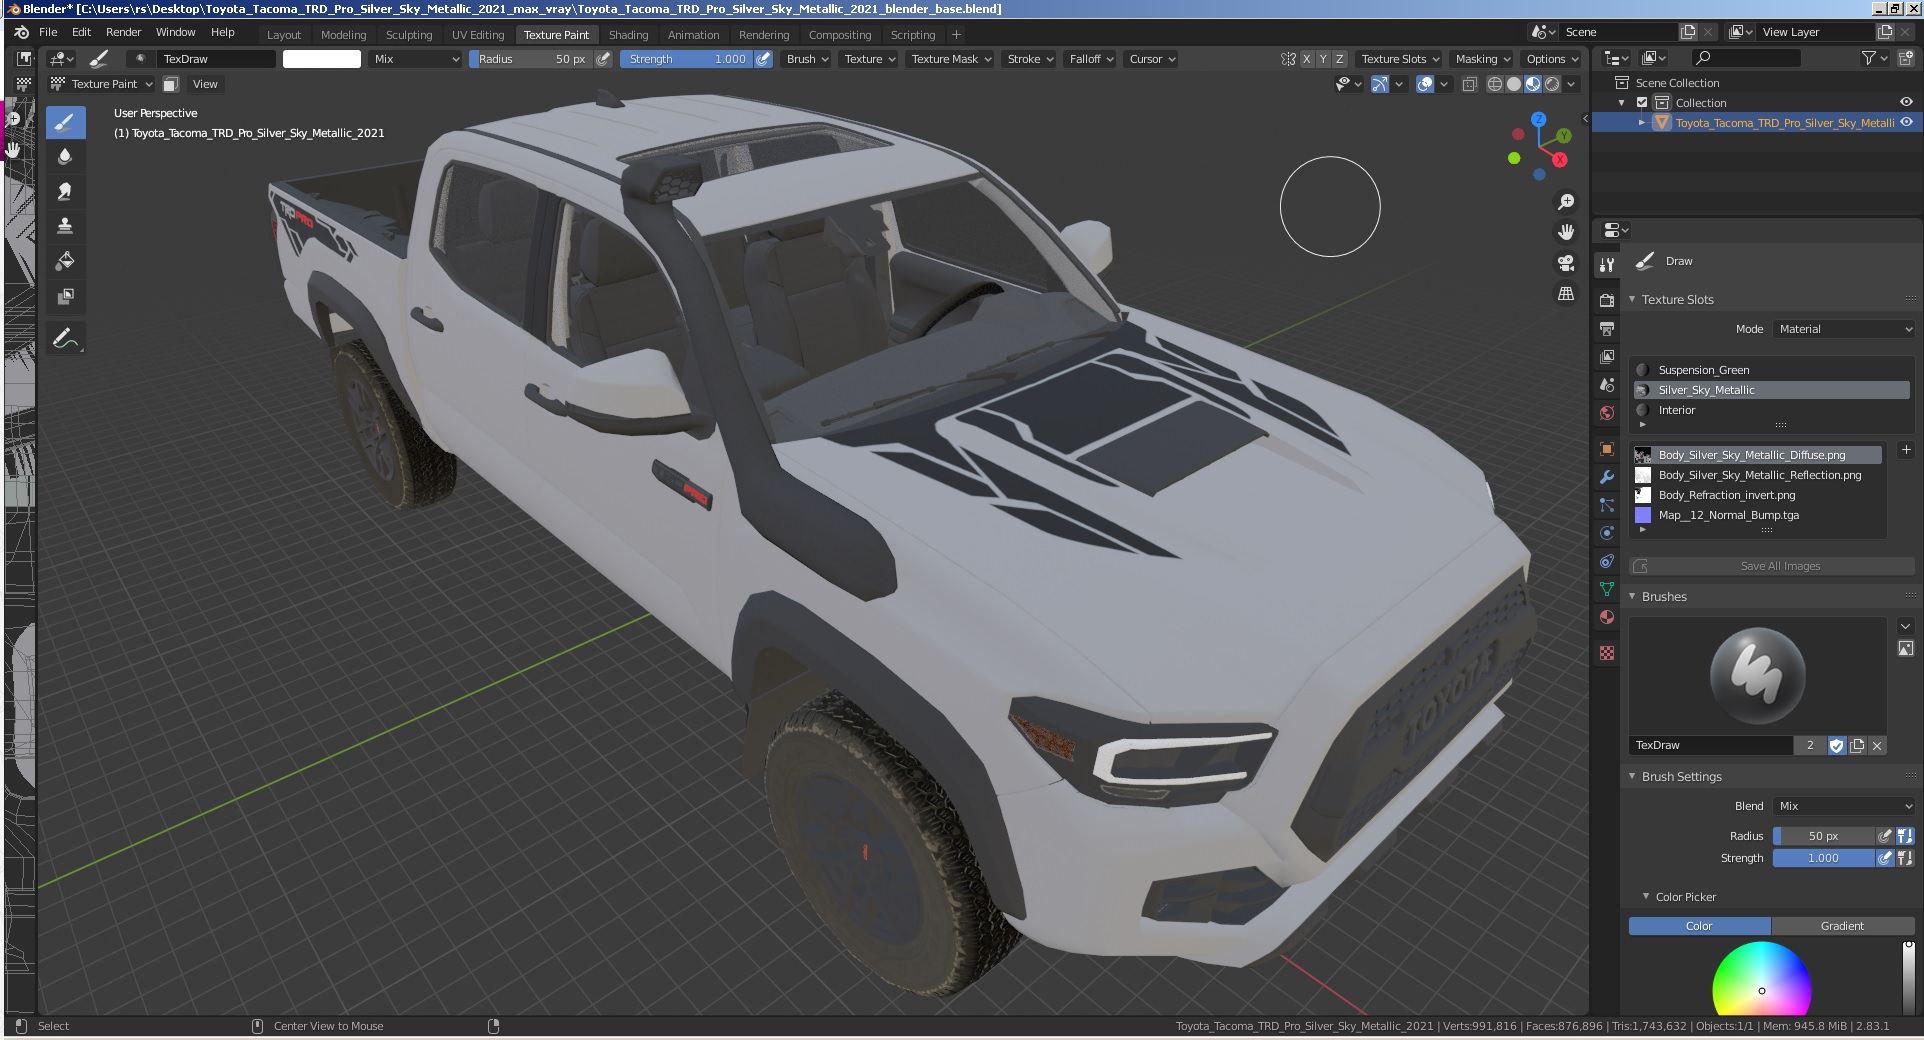The height and width of the screenshot is (1040, 1924).
Task: Open the Modifiers wrench properties tab
Action: point(1607,477)
